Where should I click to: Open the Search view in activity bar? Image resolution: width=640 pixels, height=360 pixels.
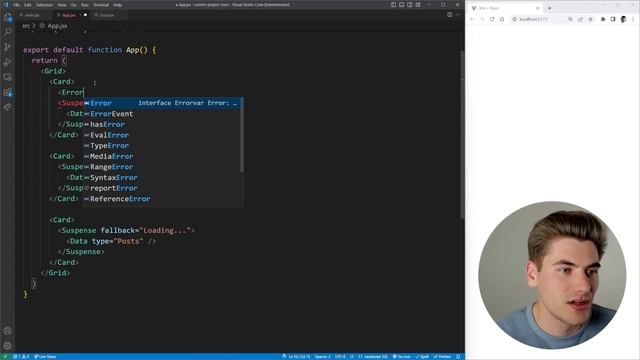pyautogui.click(x=7, y=31)
